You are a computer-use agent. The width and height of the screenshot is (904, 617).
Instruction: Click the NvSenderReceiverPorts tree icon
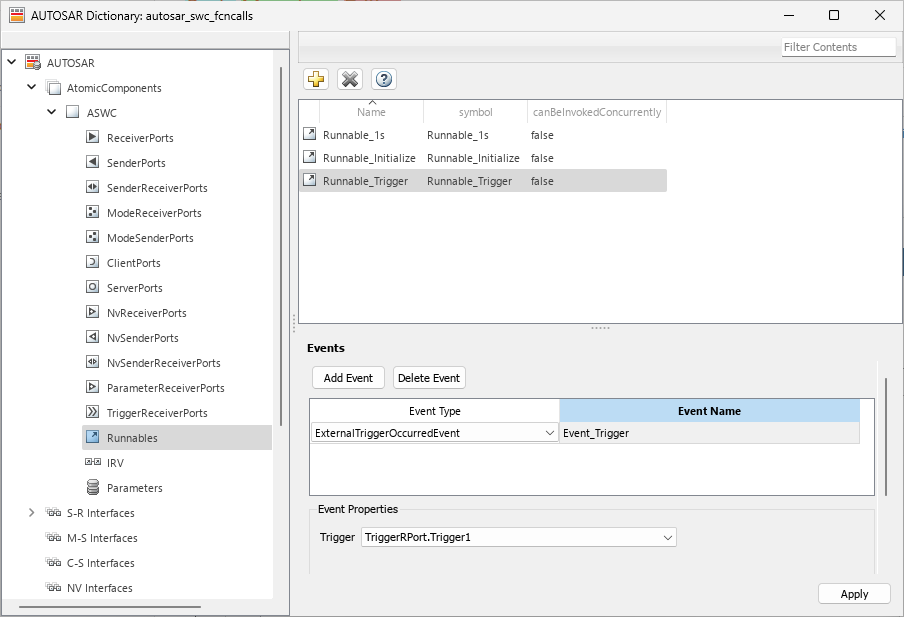click(x=92, y=362)
